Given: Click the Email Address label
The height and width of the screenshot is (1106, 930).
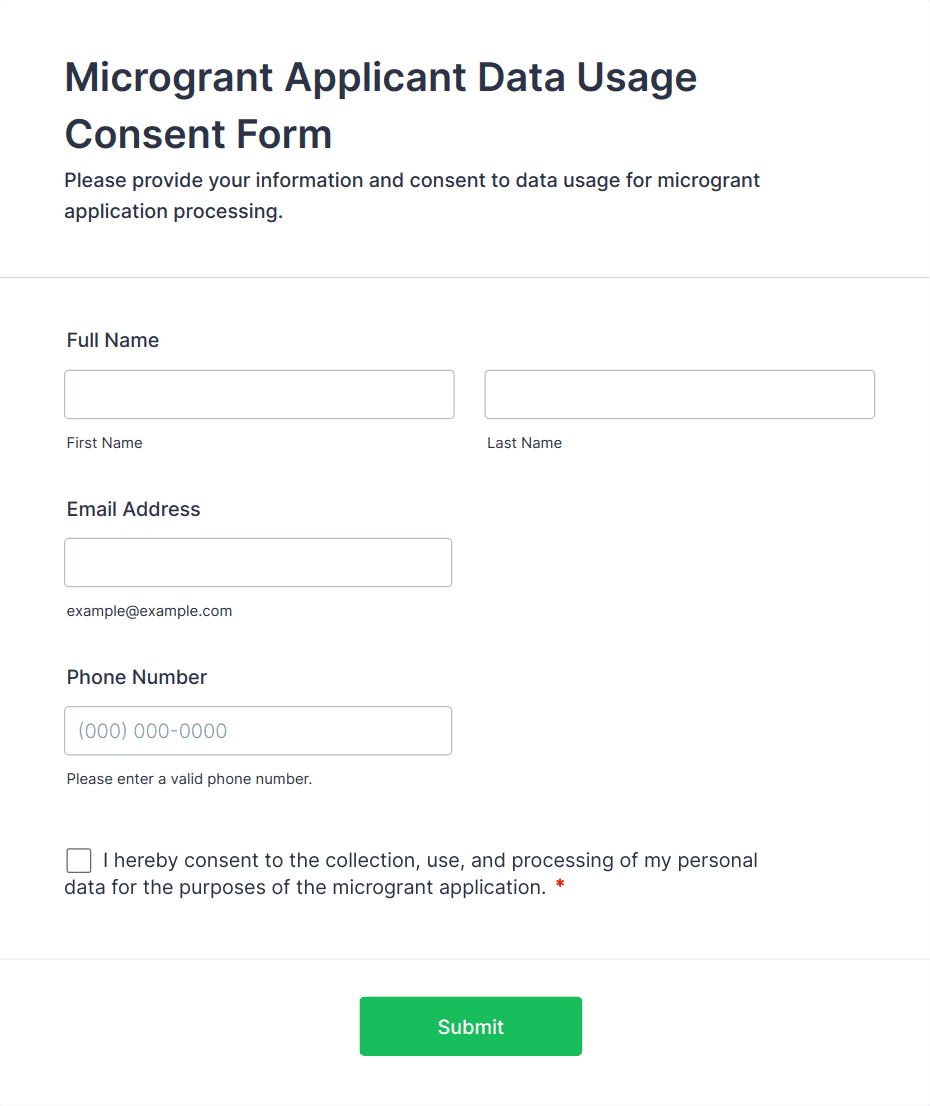Looking at the screenshot, I should [x=133, y=509].
